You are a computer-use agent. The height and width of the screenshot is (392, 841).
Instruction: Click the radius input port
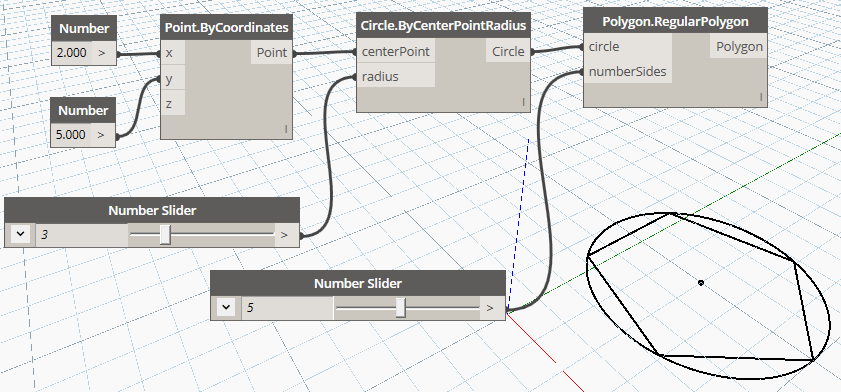396,77
